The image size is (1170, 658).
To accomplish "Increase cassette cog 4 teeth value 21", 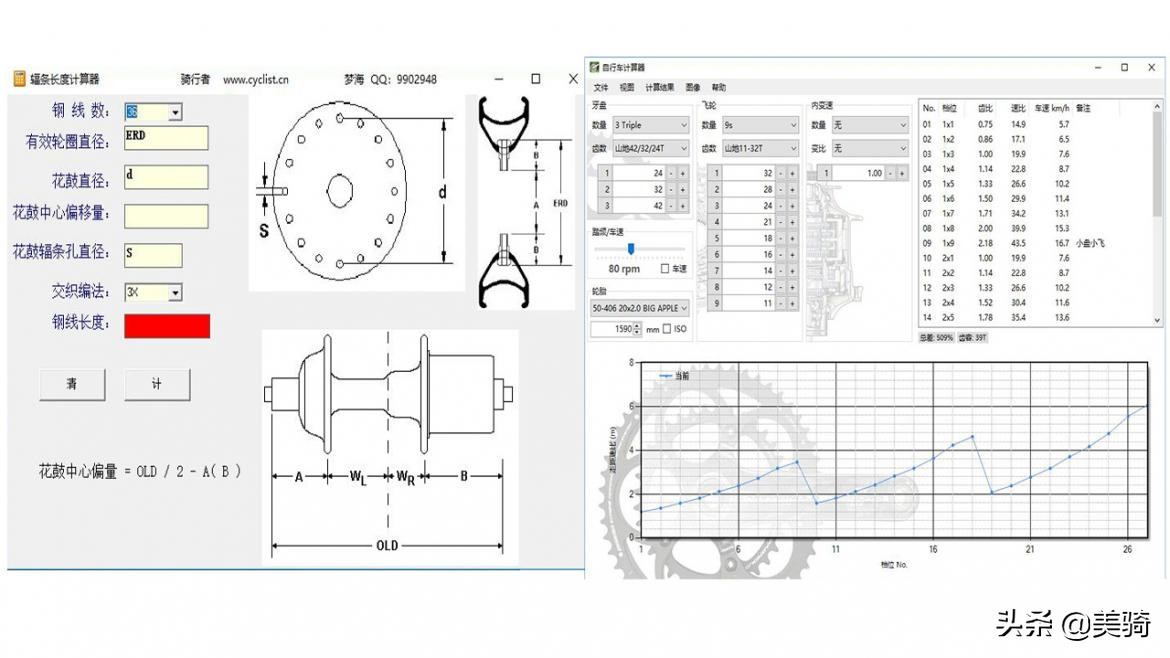I will 792,222.
